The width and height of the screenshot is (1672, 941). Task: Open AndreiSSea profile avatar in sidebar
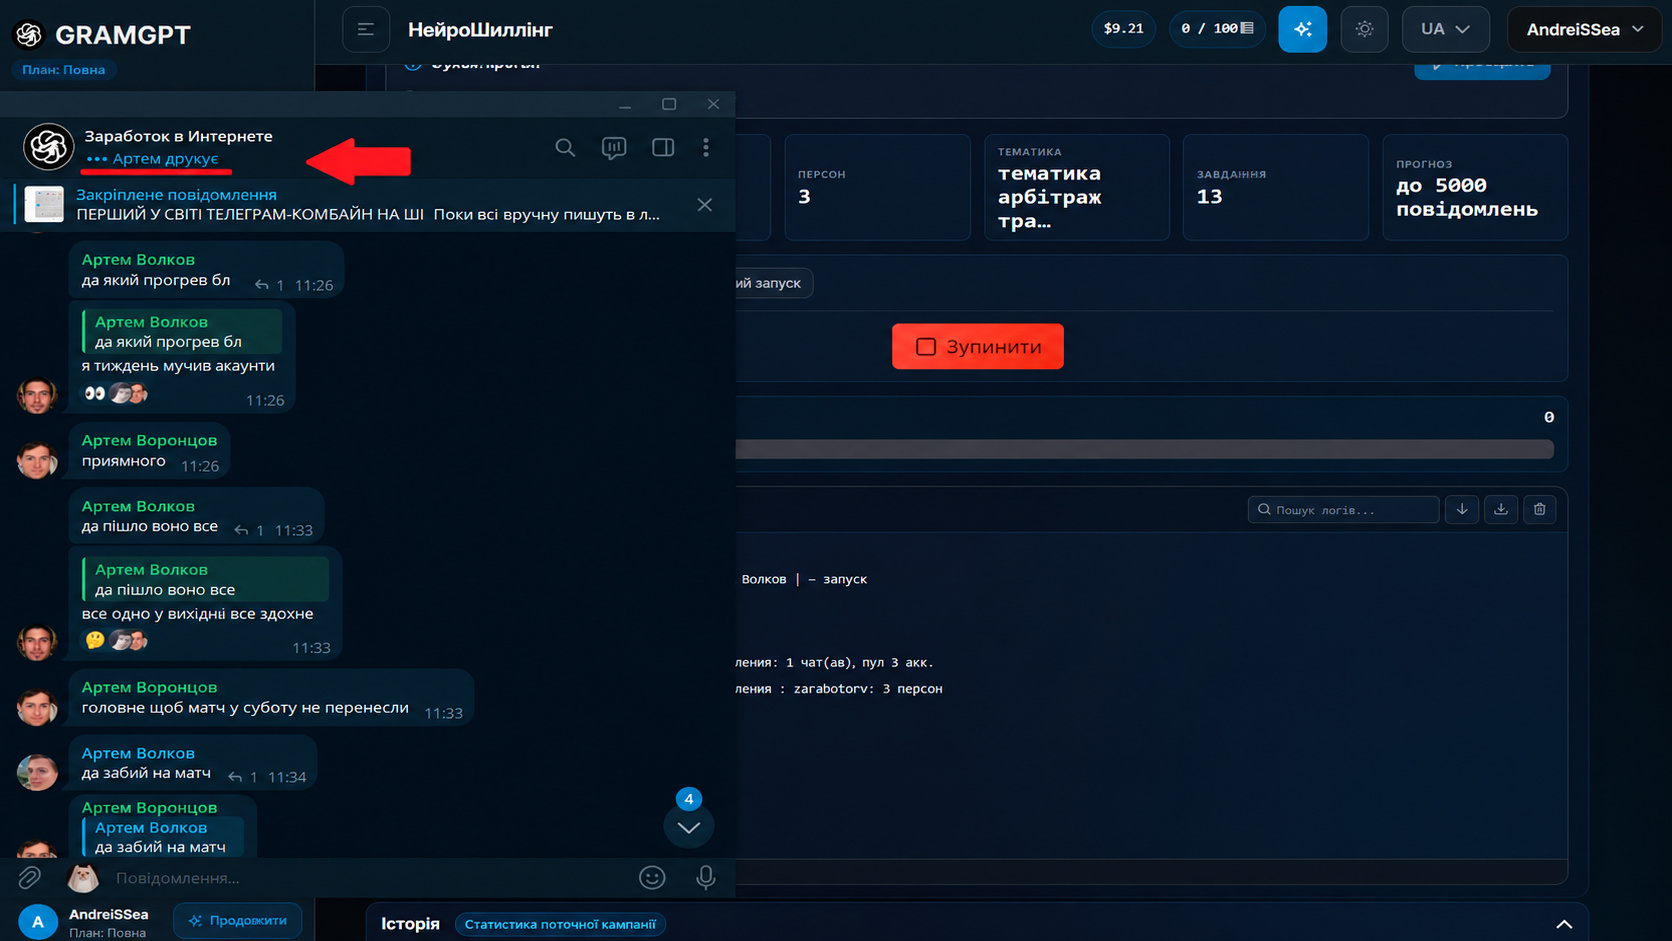point(38,921)
